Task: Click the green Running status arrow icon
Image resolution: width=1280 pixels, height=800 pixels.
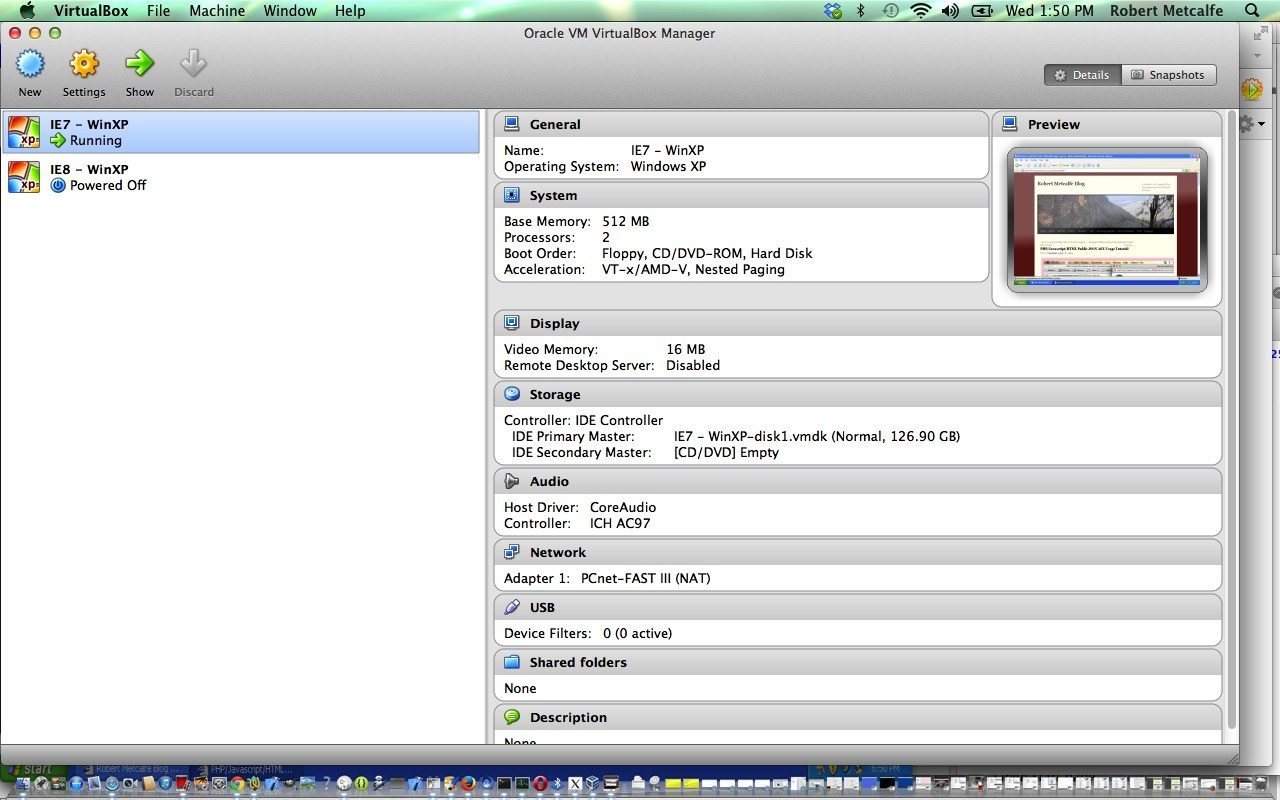Action: (58, 141)
